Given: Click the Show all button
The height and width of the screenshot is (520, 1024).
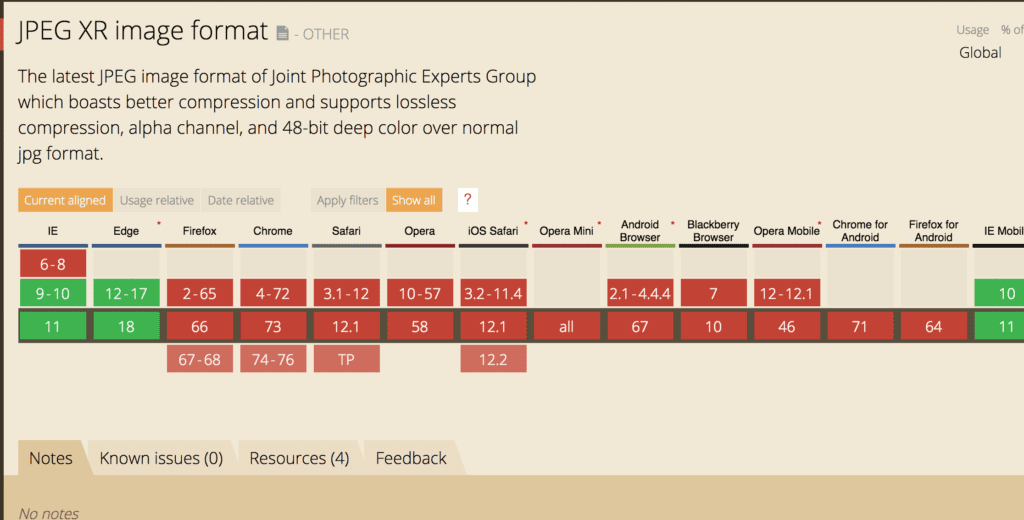Looking at the screenshot, I should (x=414, y=200).
